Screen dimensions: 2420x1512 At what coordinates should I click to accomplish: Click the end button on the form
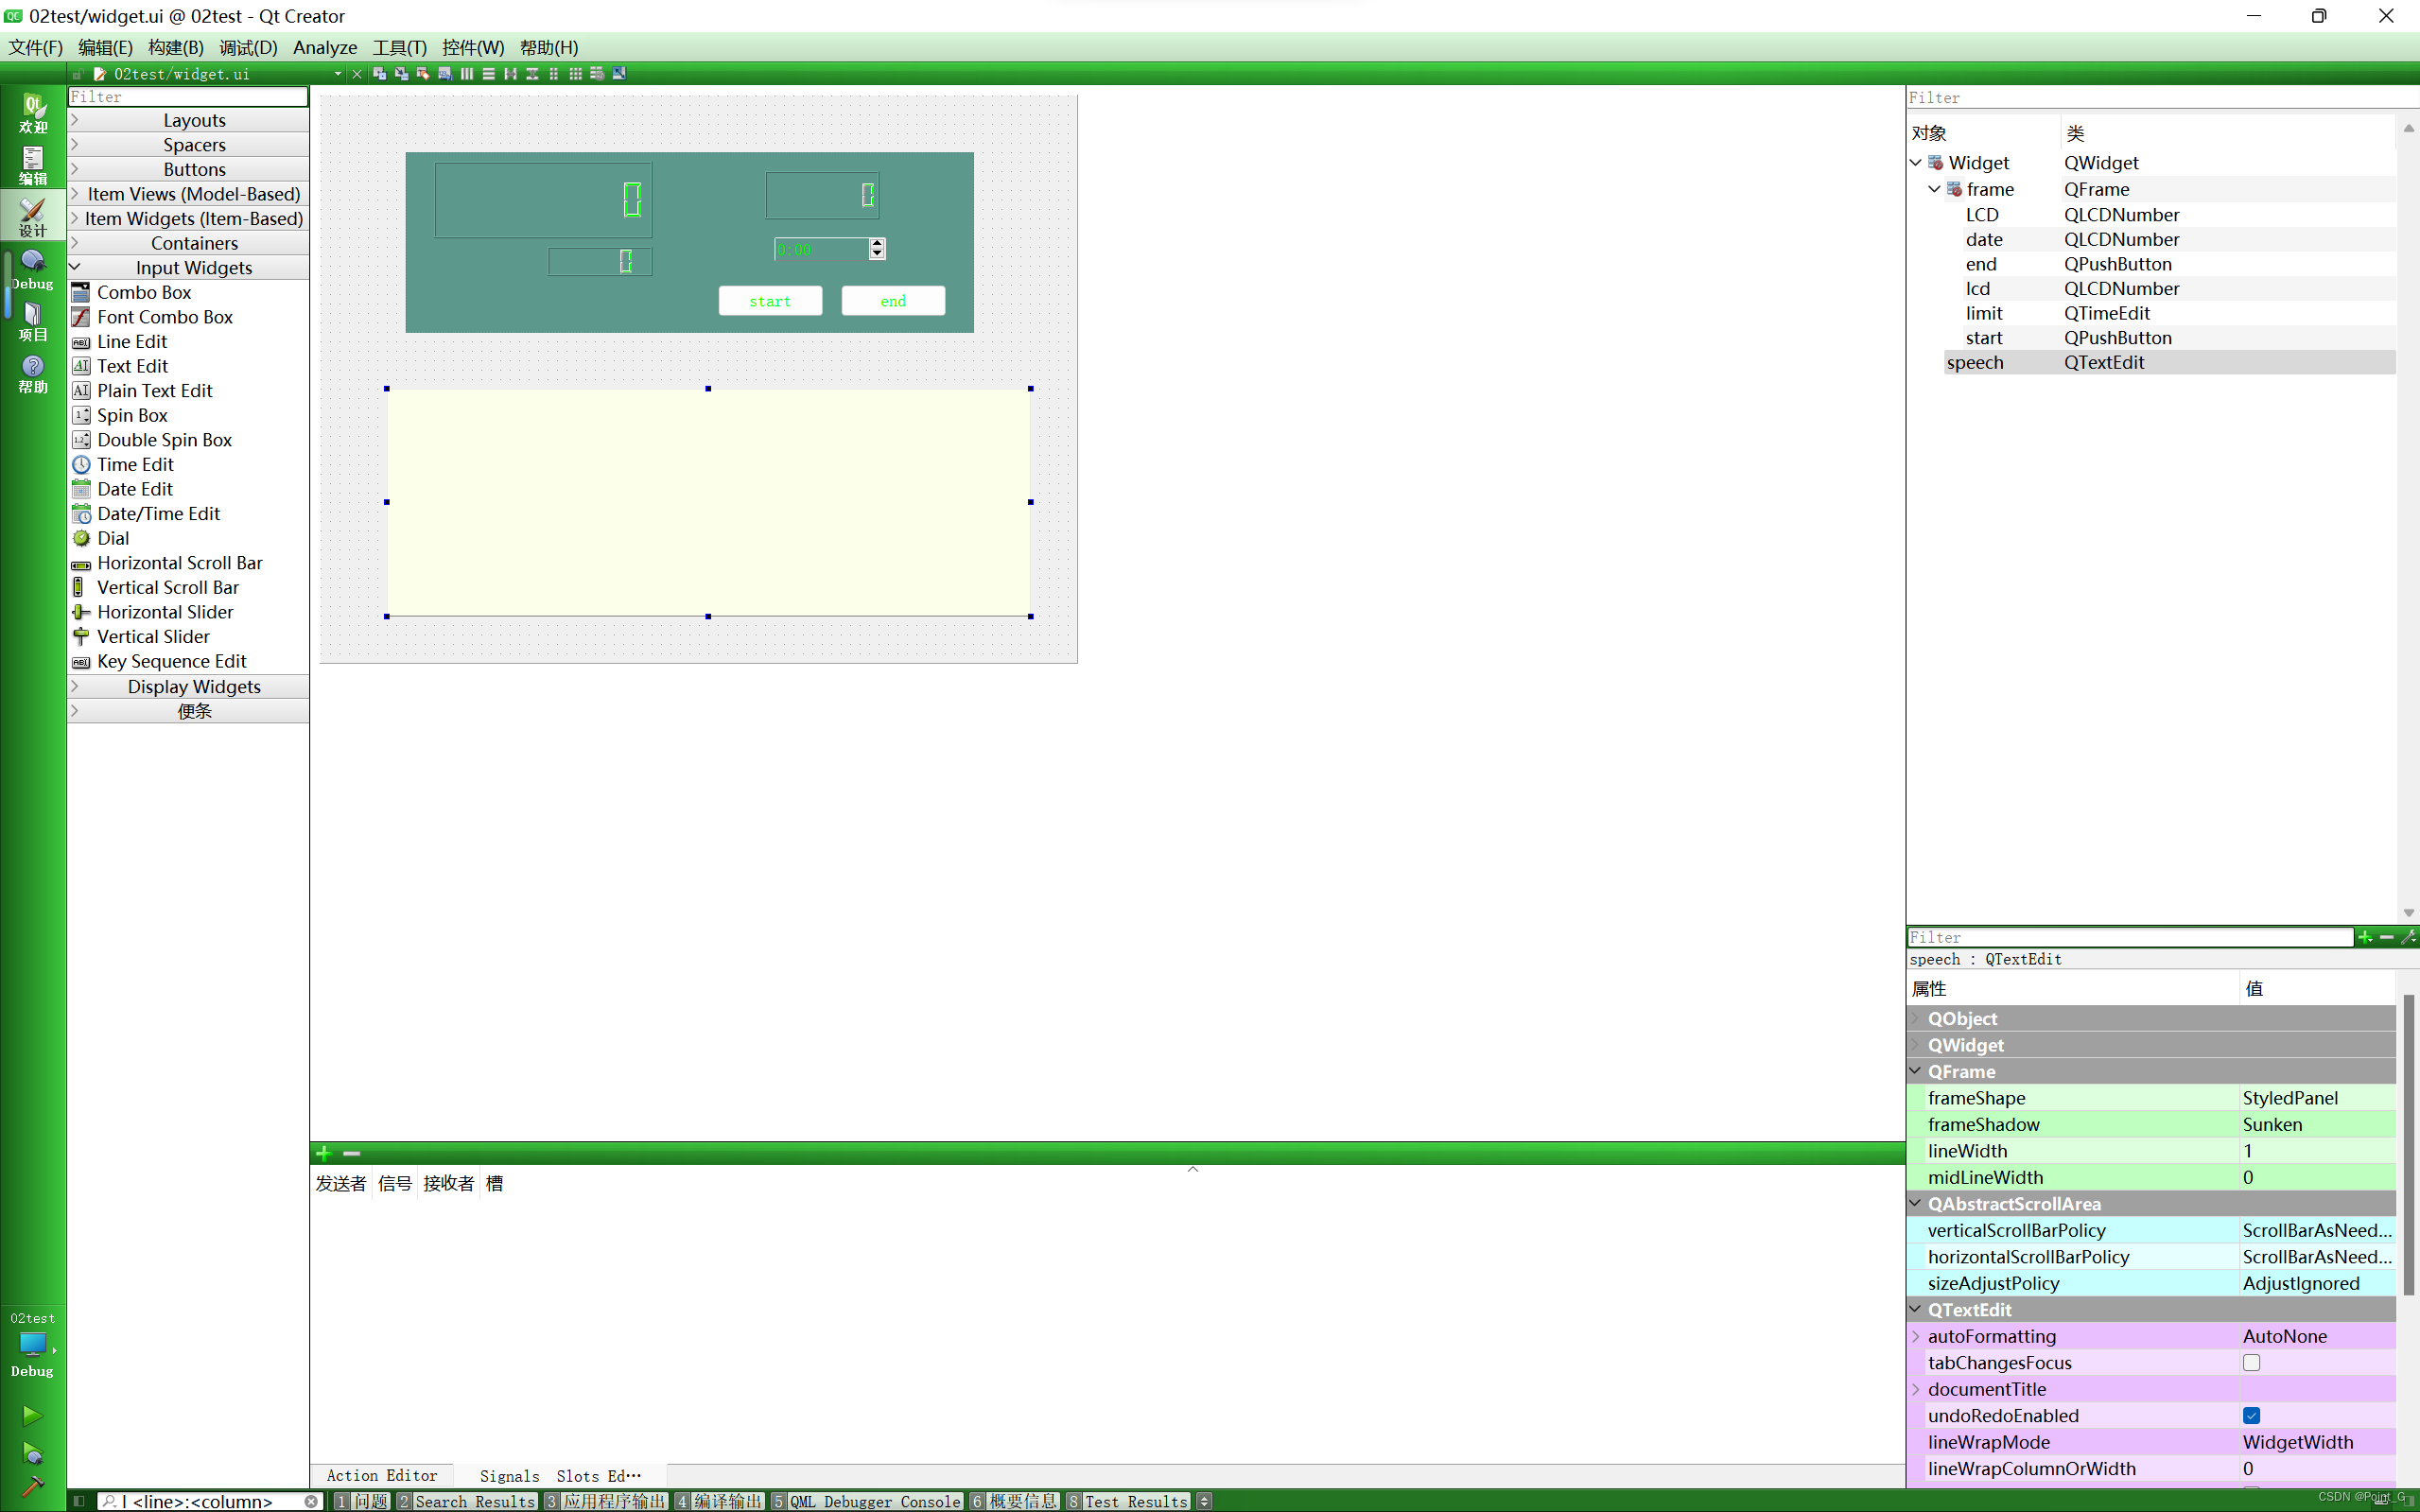tap(893, 301)
